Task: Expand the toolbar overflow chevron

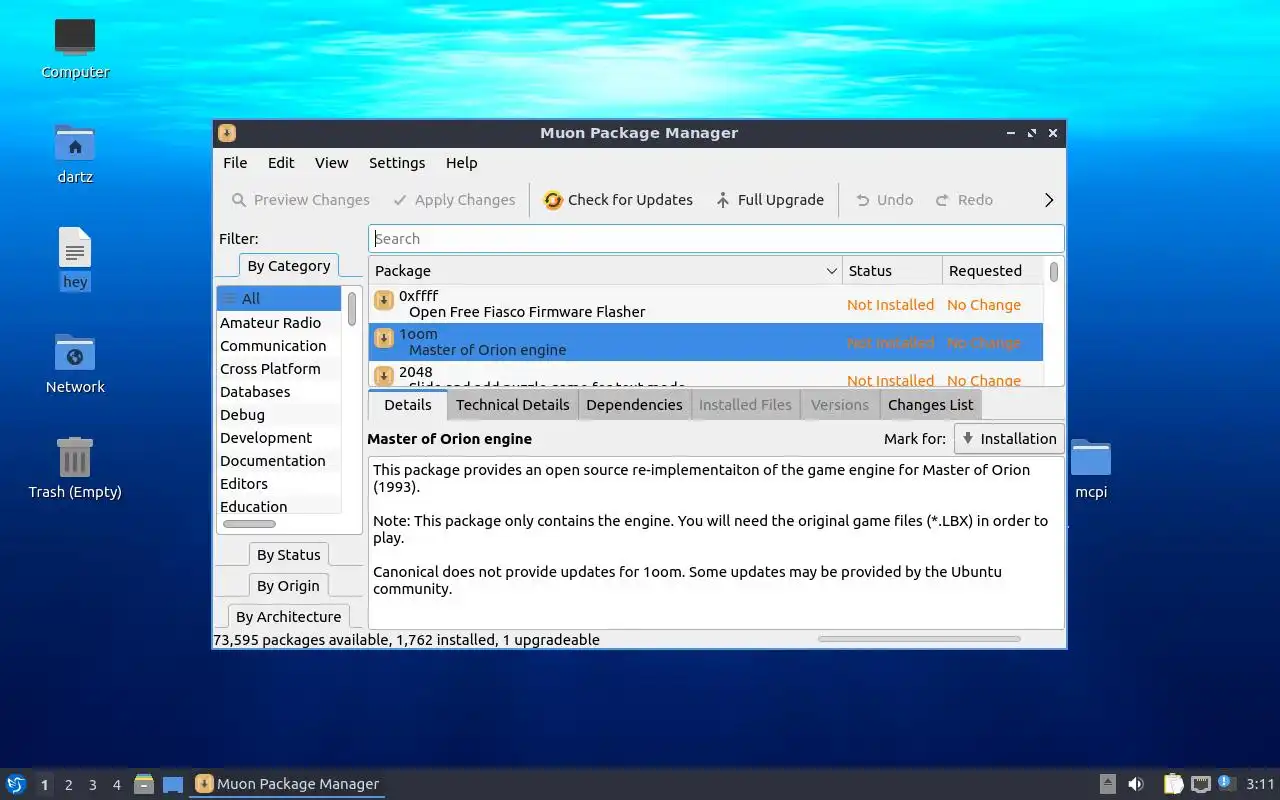Action: coord(1049,200)
